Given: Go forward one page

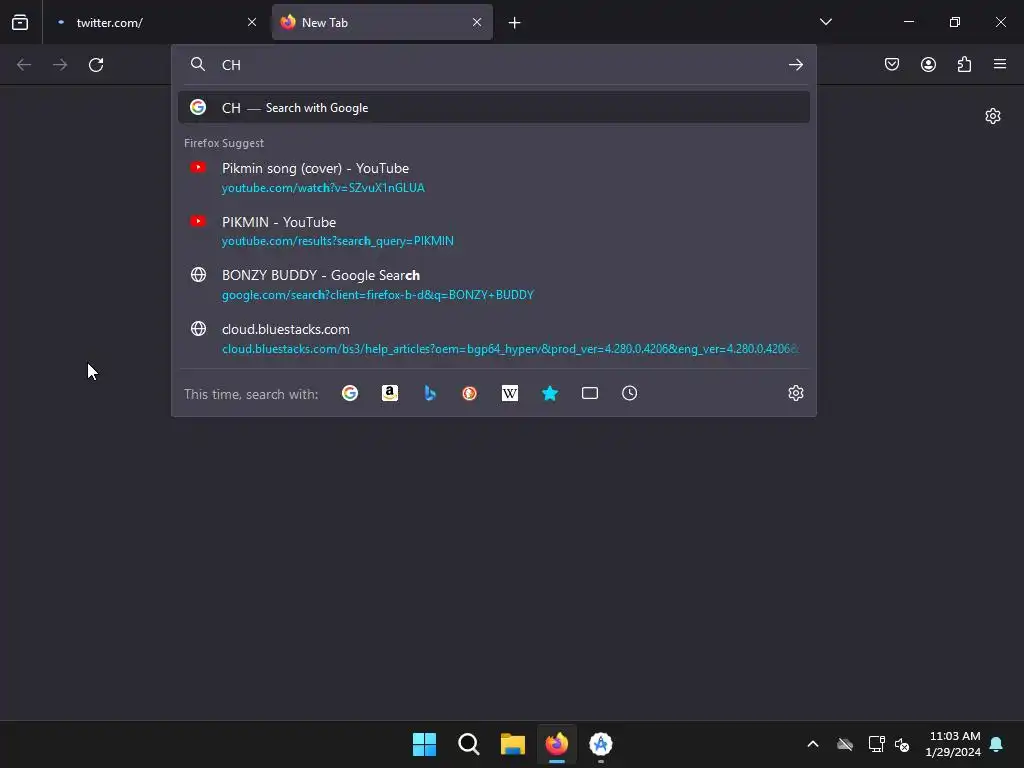Looking at the screenshot, I should click(60, 65).
